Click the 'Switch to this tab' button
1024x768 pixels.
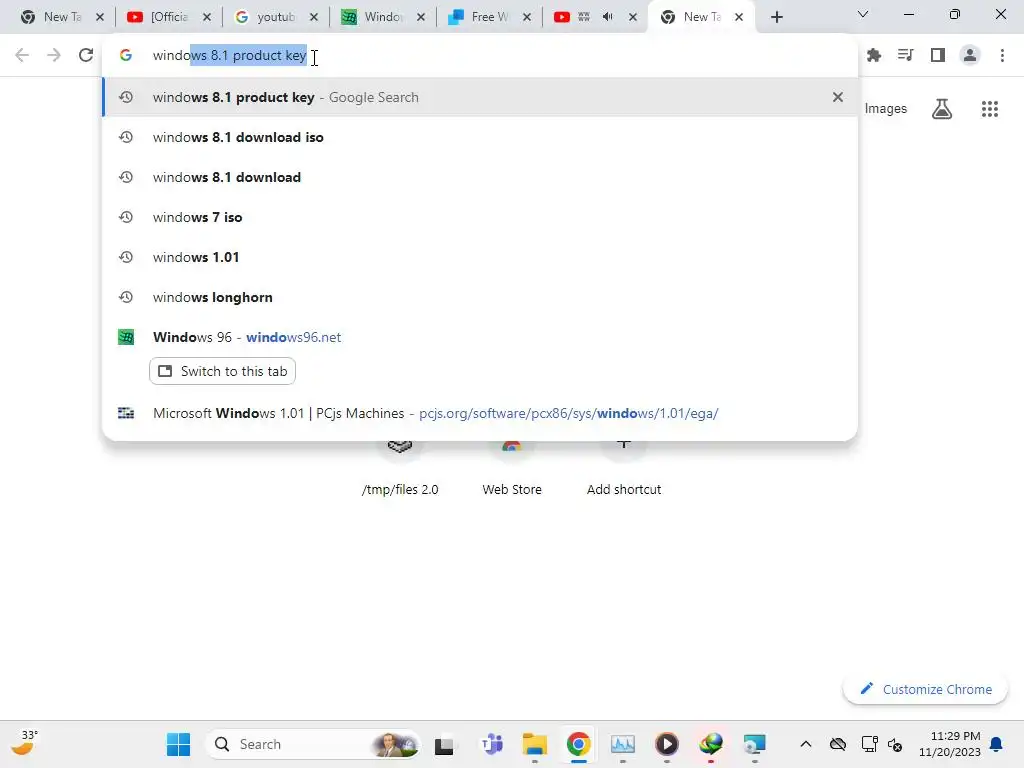click(223, 371)
